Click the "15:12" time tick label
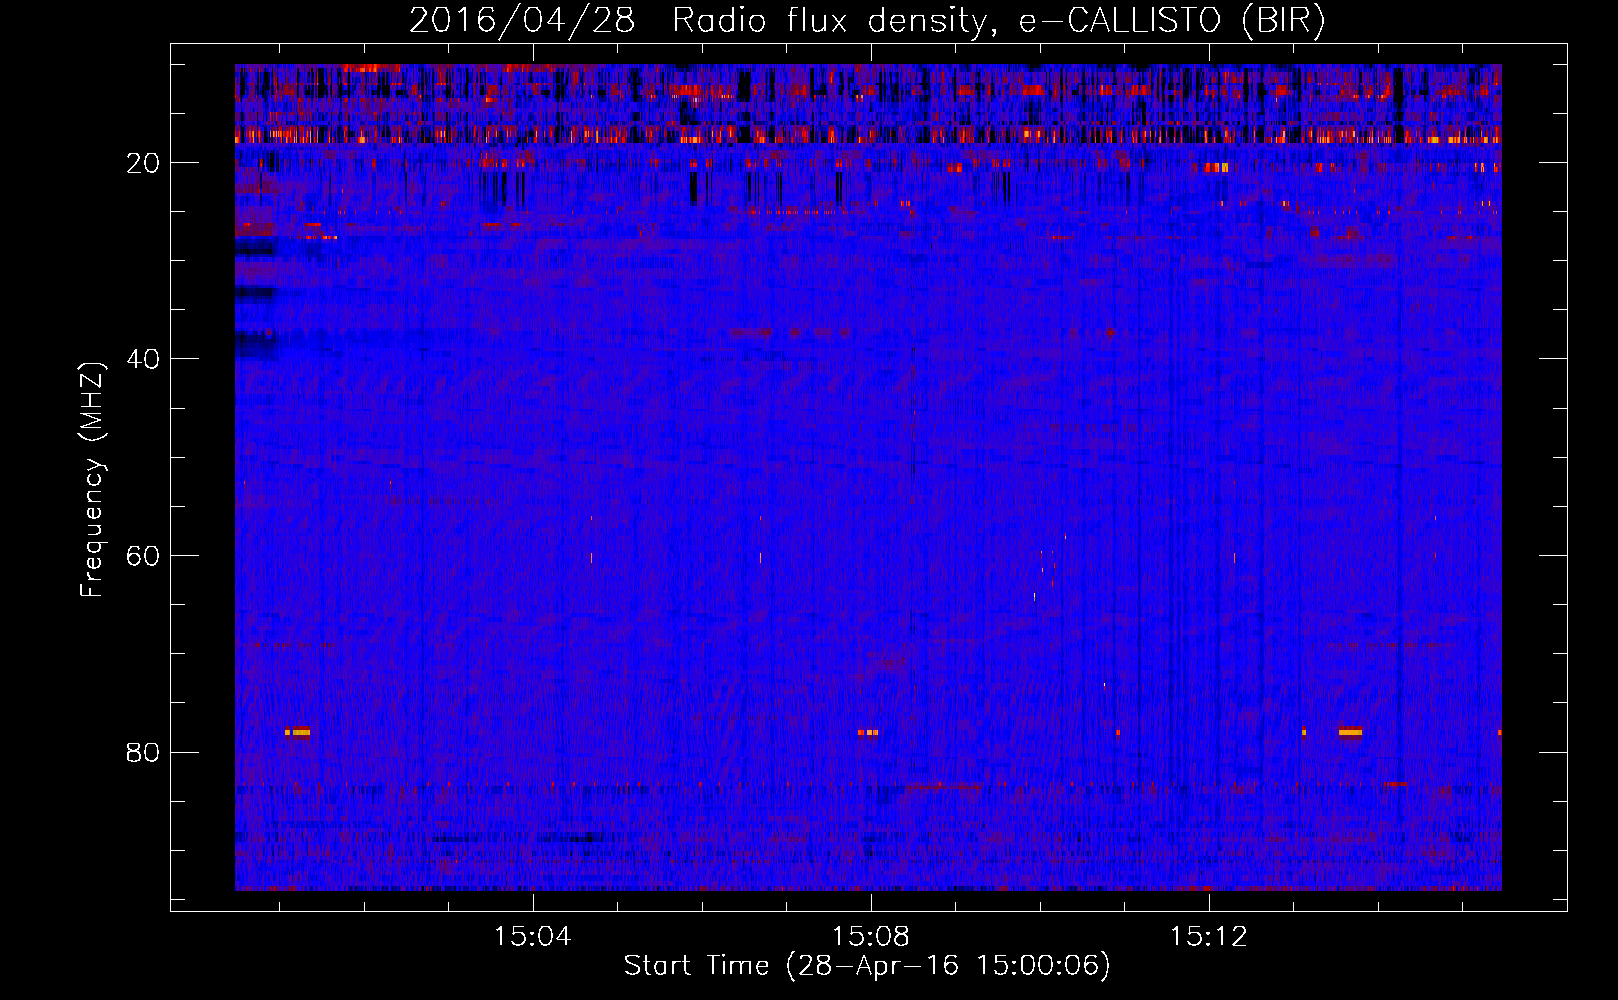 point(1209,937)
